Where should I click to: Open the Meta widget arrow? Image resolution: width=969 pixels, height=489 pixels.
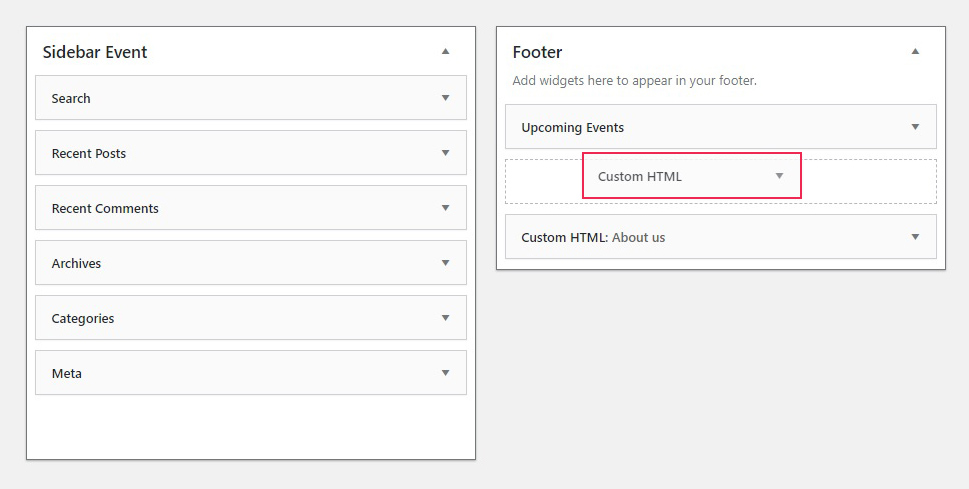(446, 373)
